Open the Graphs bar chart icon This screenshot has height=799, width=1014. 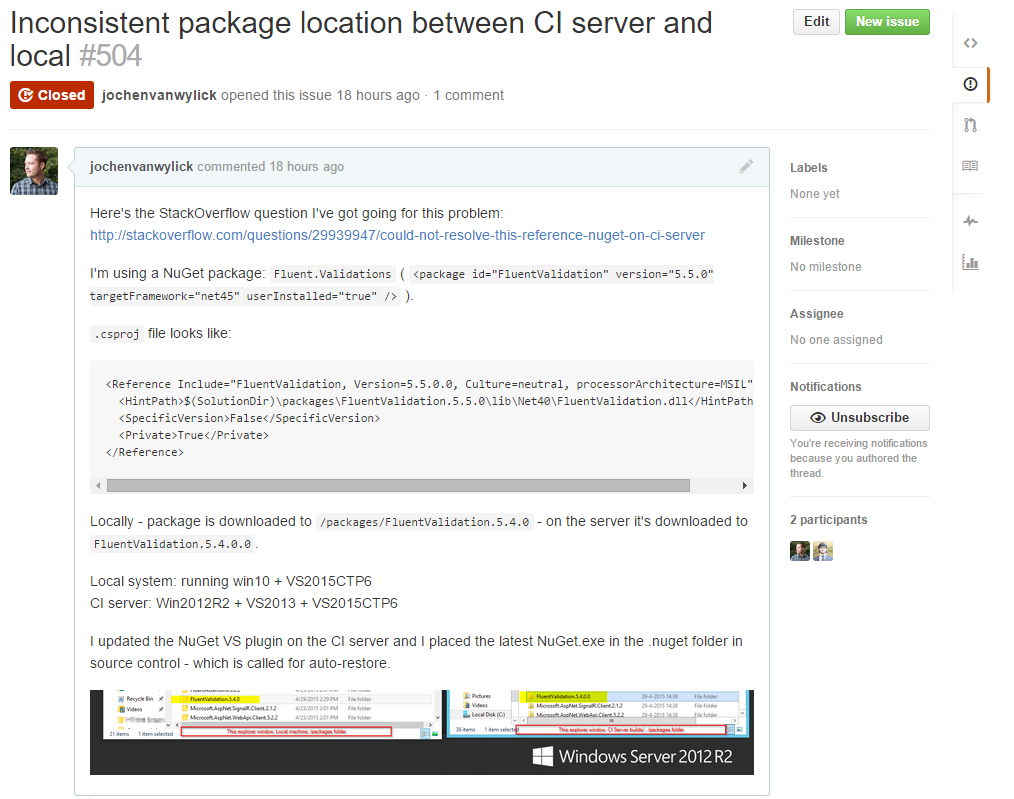click(x=970, y=262)
